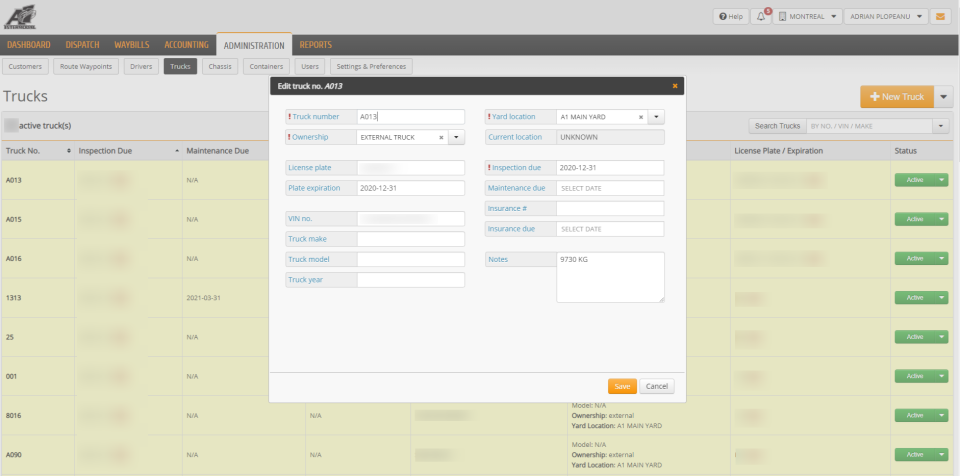Click the Active button for truck 25
Viewport: 960px width, 476px height.
(x=915, y=336)
